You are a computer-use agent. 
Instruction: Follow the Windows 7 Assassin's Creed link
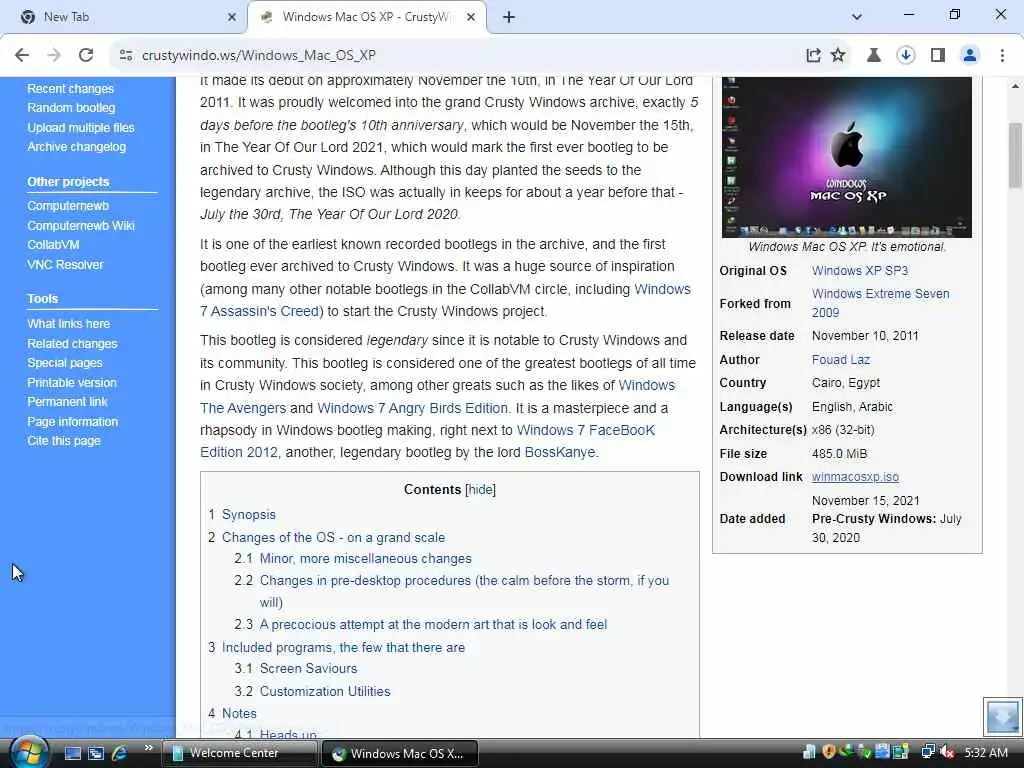tap(259, 311)
